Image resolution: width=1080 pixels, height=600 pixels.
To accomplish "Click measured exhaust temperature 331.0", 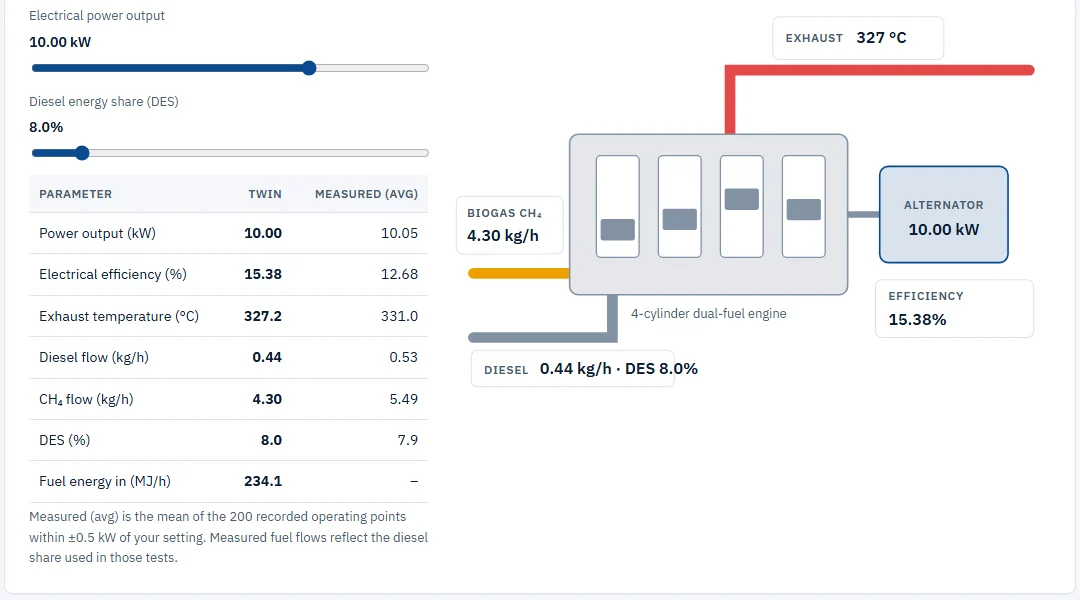I will click(x=399, y=316).
